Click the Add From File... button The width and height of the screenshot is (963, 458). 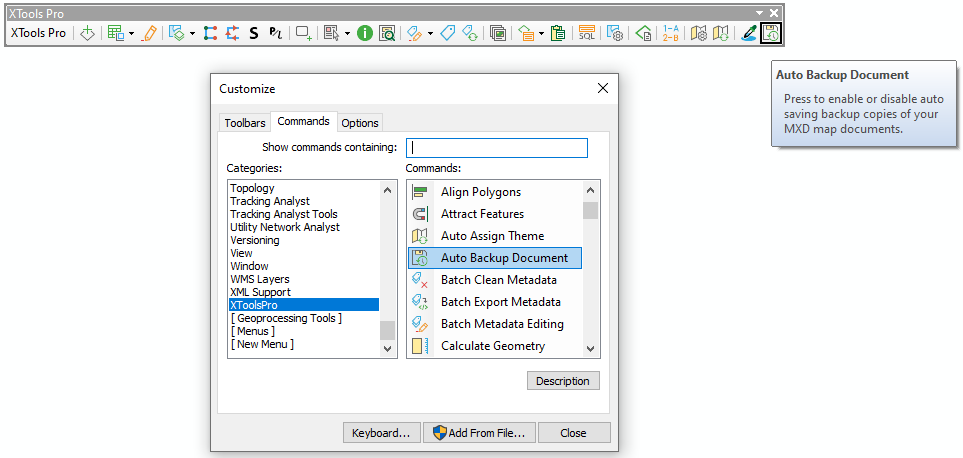click(x=479, y=433)
